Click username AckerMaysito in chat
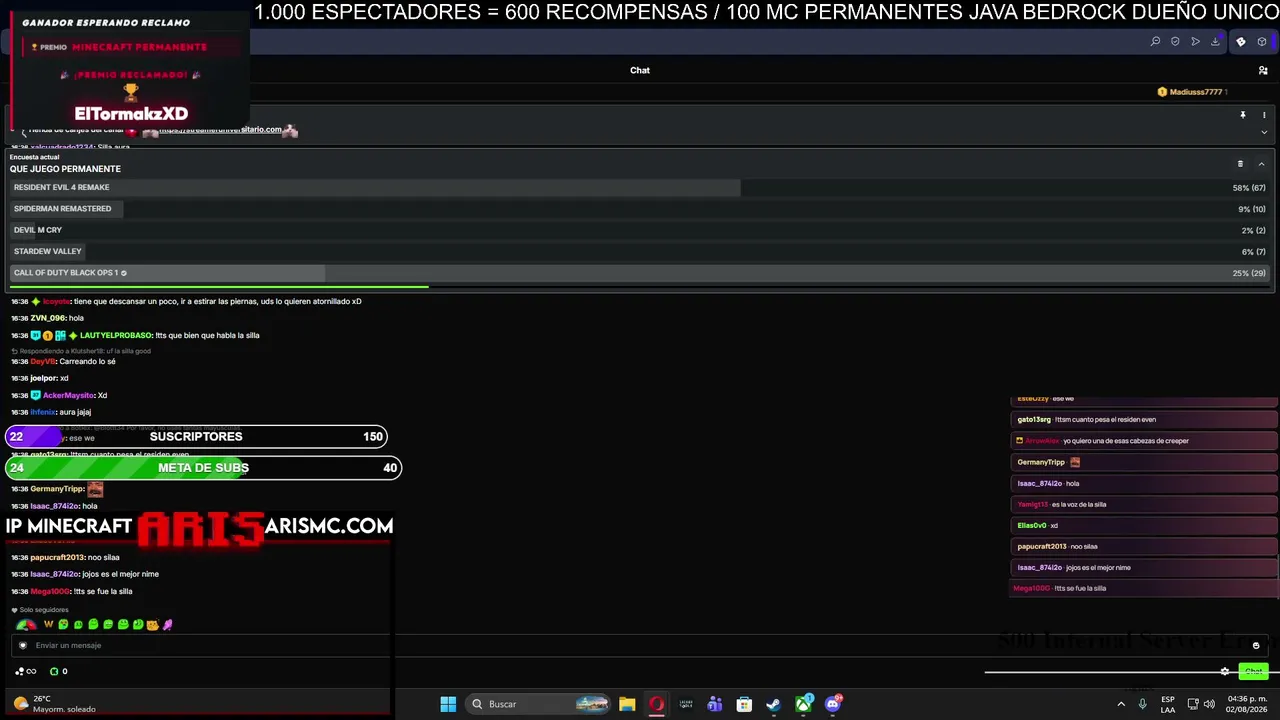This screenshot has width=1280, height=720. (68, 395)
